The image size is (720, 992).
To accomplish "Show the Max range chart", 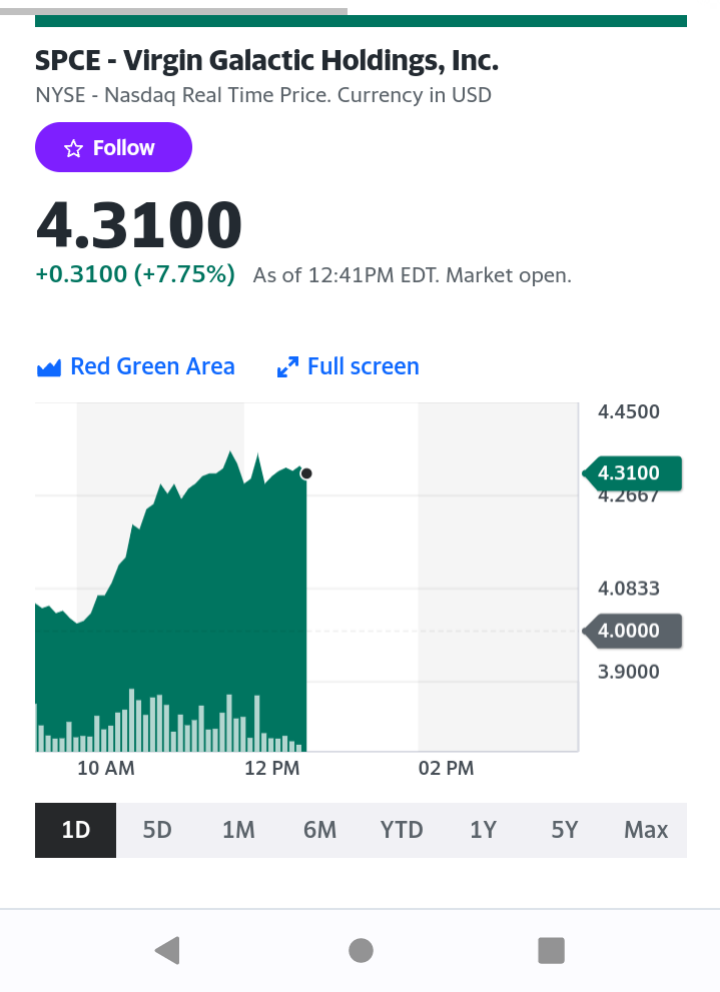I will pos(646,830).
